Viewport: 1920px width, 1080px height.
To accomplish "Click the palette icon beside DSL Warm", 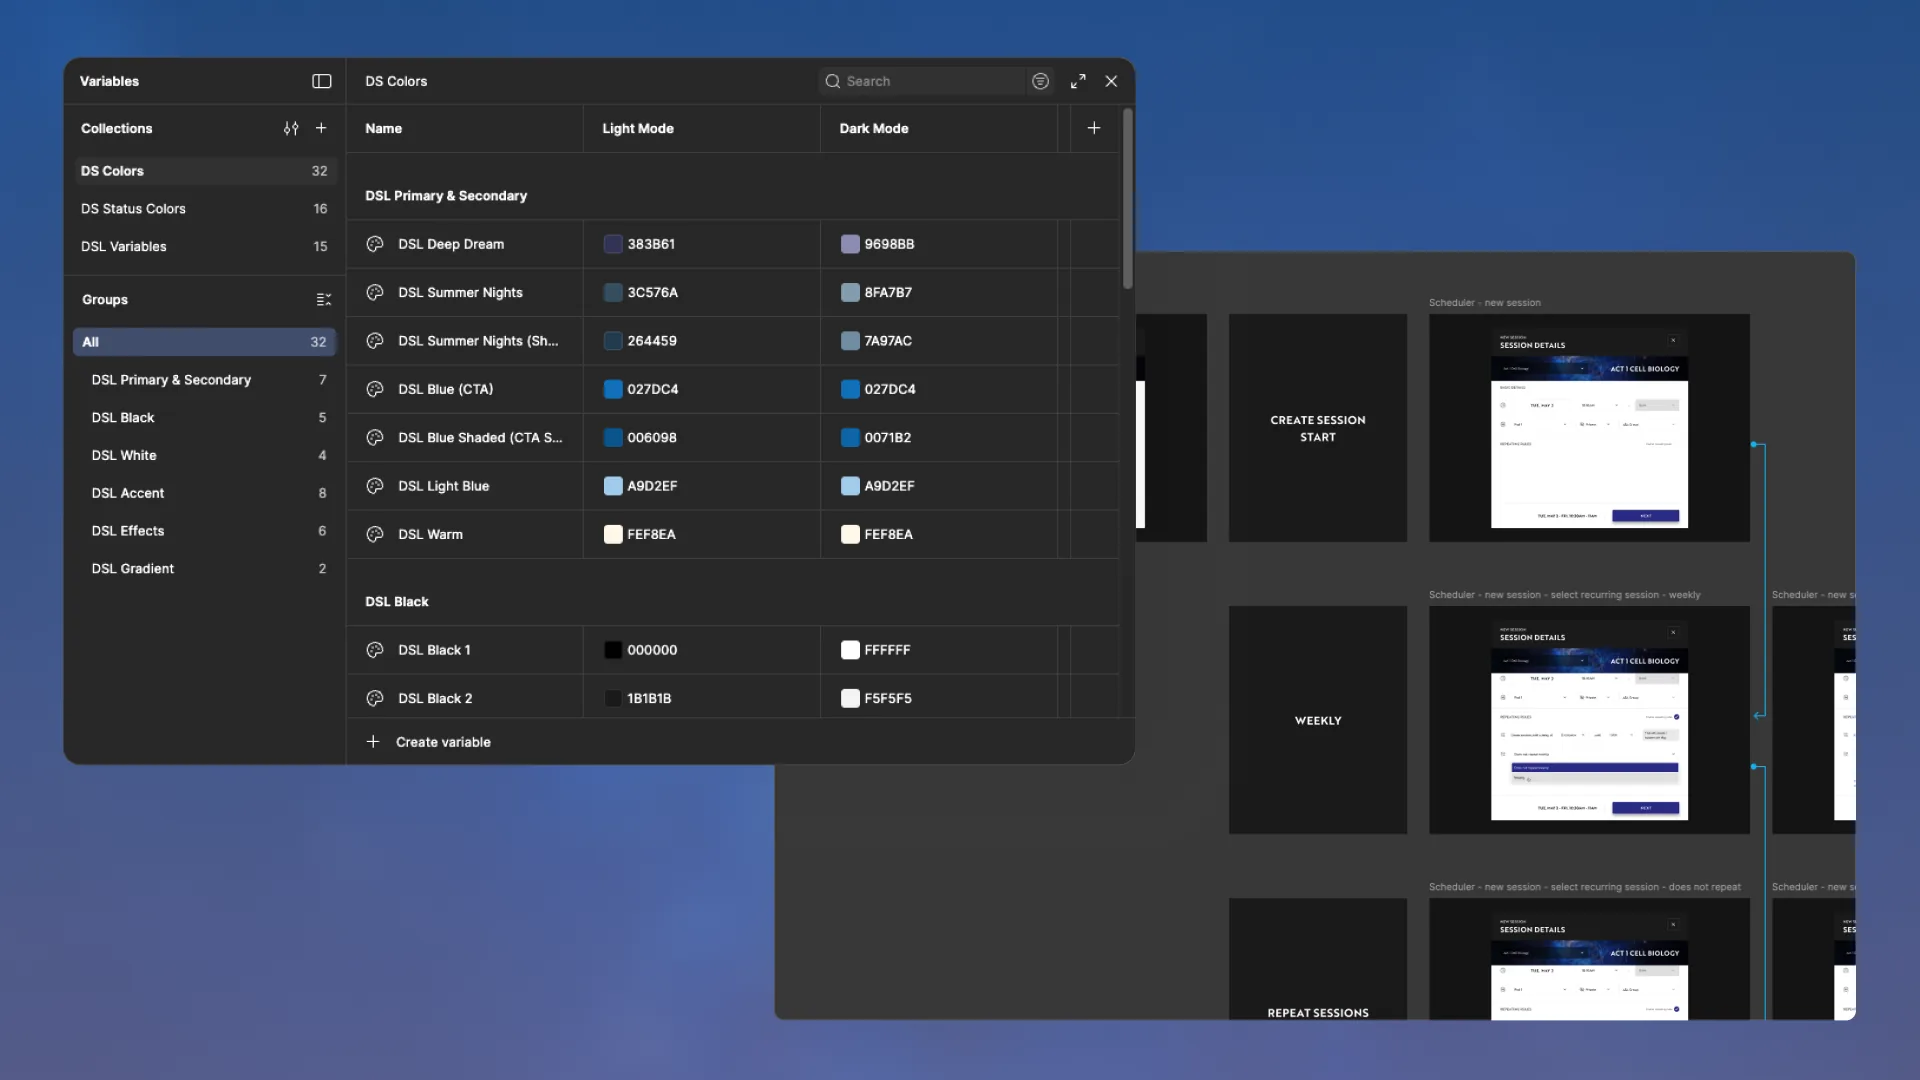I will (375, 534).
